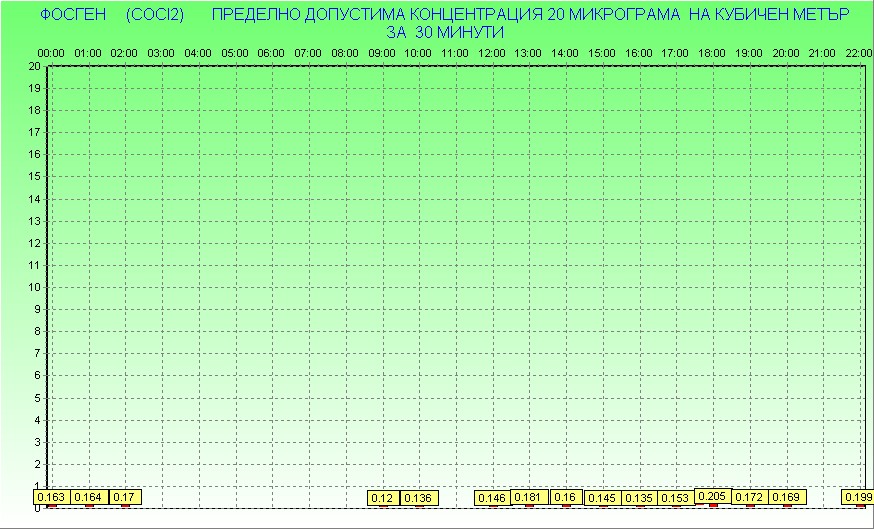The height and width of the screenshot is (529, 874).
Task: Pick the 06:00 time label
Action: click(271, 53)
